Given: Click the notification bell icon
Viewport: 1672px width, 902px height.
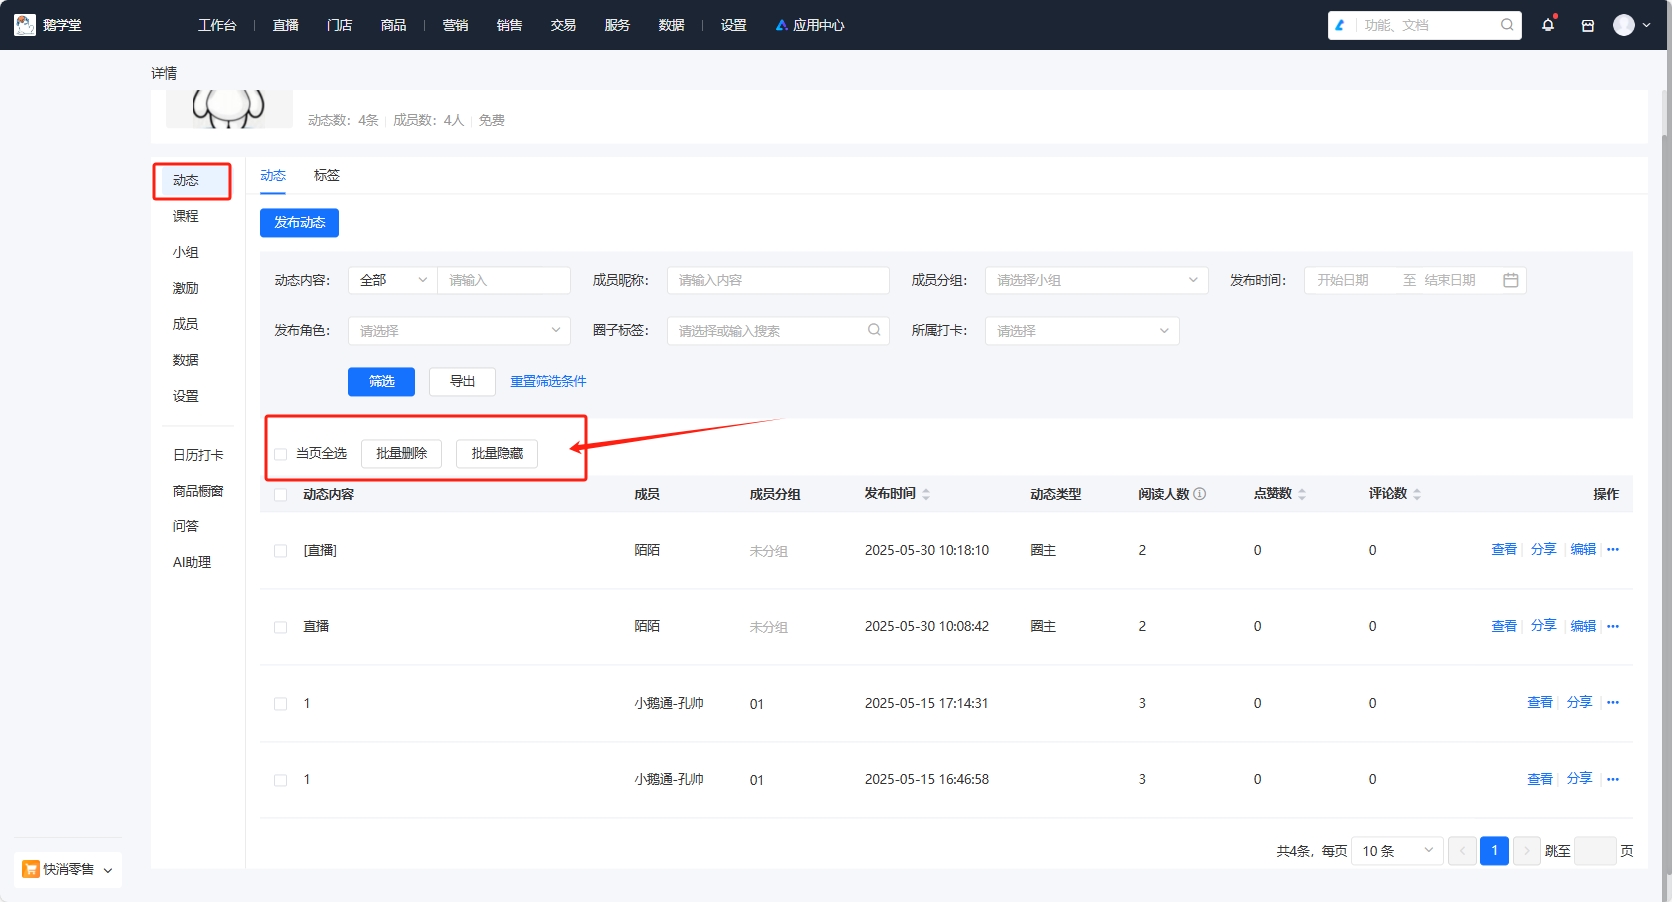Looking at the screenshot, I should coord(1548,25).
